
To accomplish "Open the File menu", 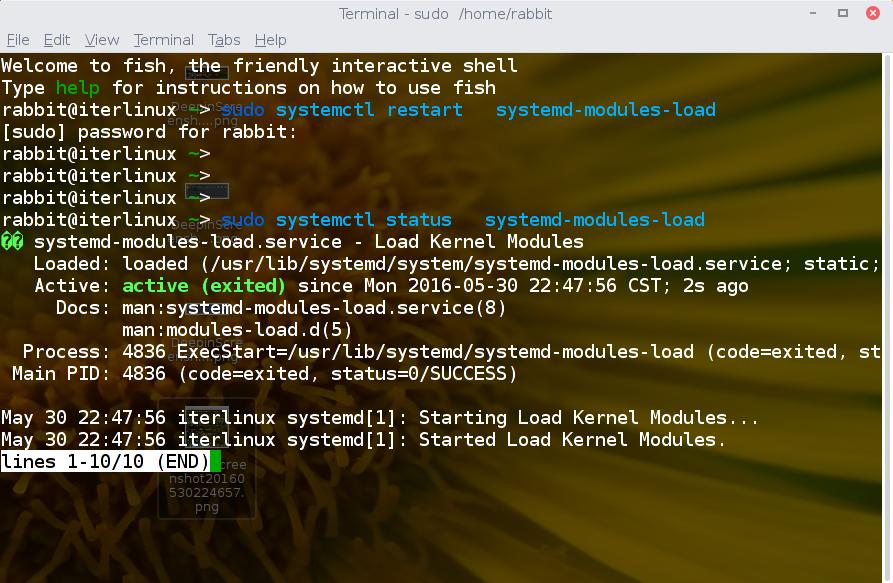I will tap(18, 40).
